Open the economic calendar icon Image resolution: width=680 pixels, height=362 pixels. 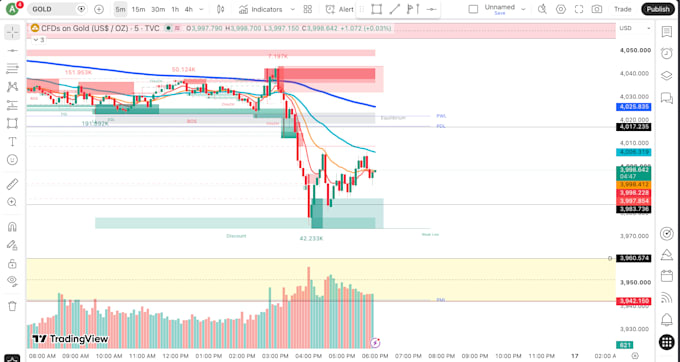point(667,276)
